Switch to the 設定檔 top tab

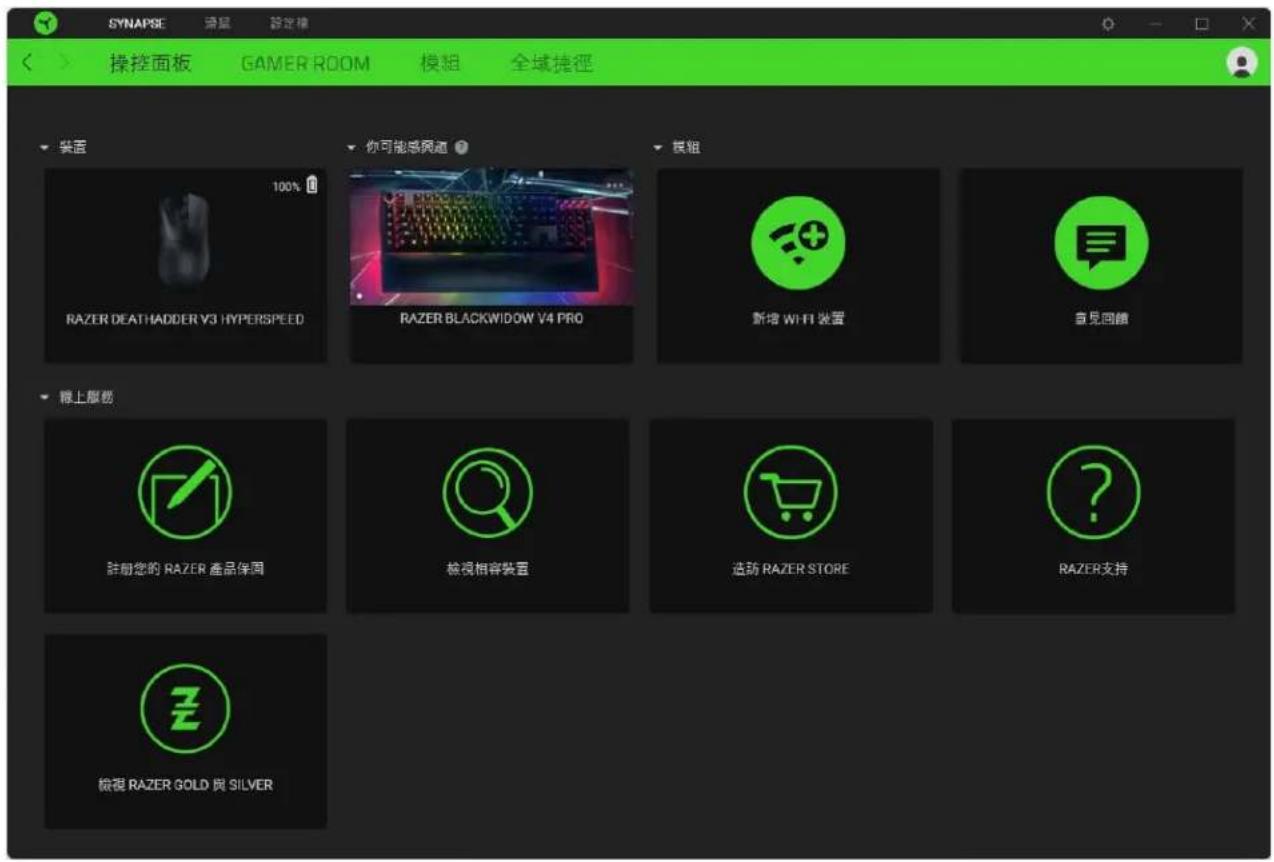pyautogui.click(x=289, y=23)
